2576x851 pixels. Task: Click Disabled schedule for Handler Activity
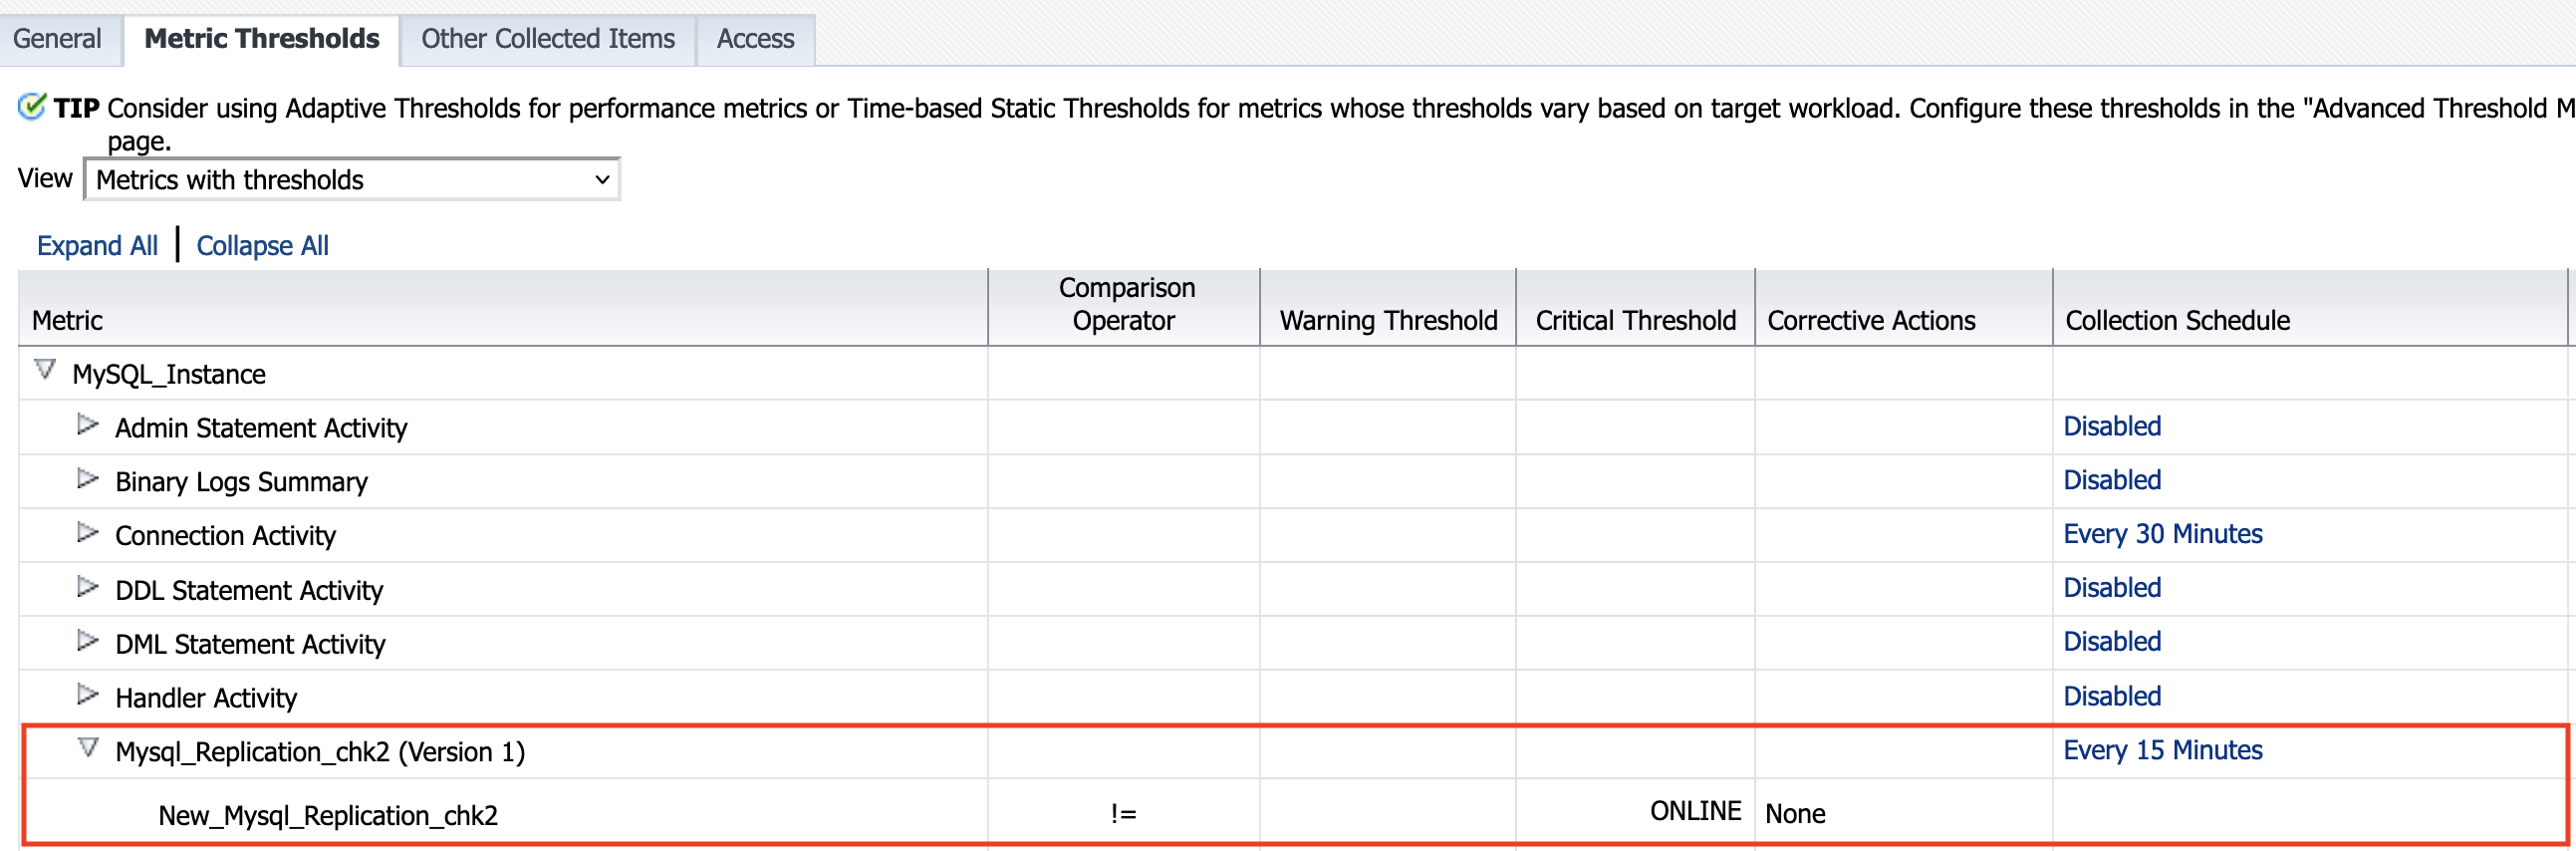point(2111,696)
